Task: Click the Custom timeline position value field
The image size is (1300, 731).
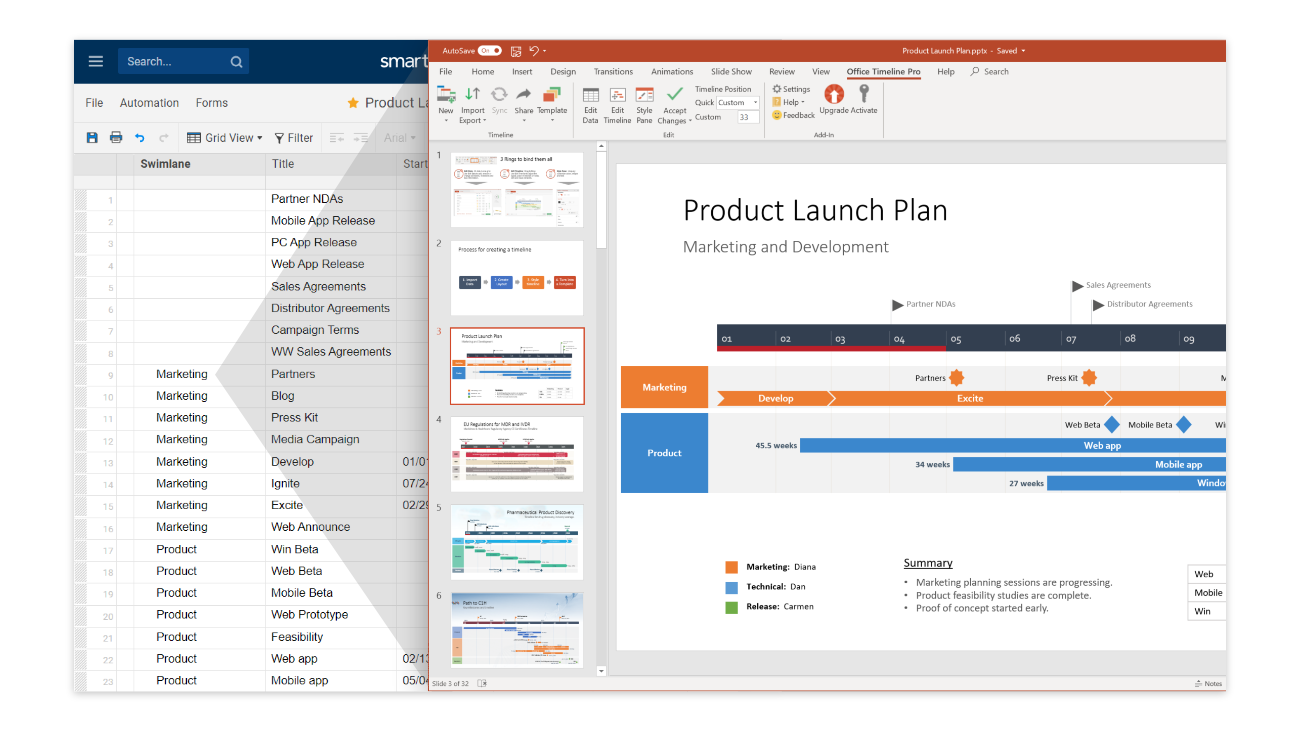Action: point(747,117)
